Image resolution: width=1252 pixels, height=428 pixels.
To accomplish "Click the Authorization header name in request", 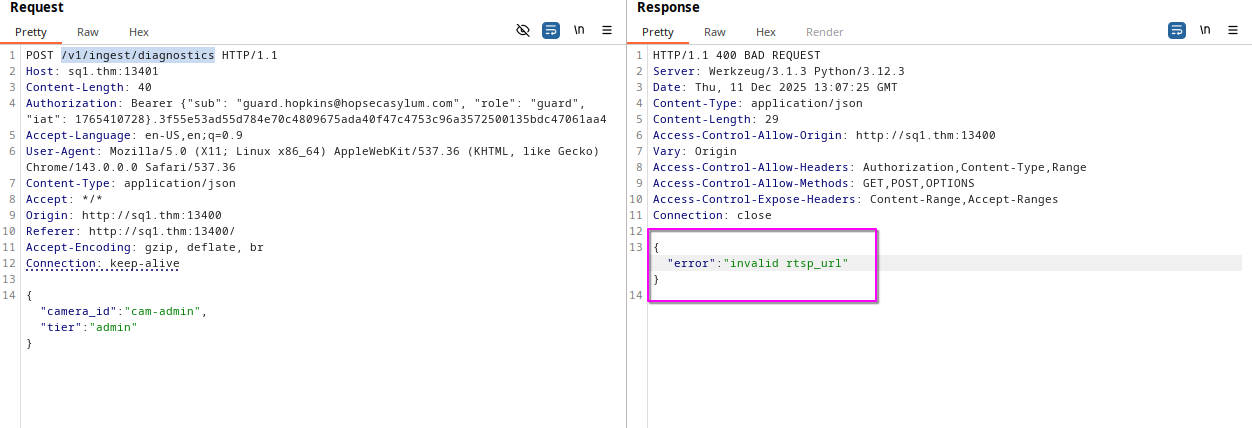I will pyautogui.click(x=71, y=103).
